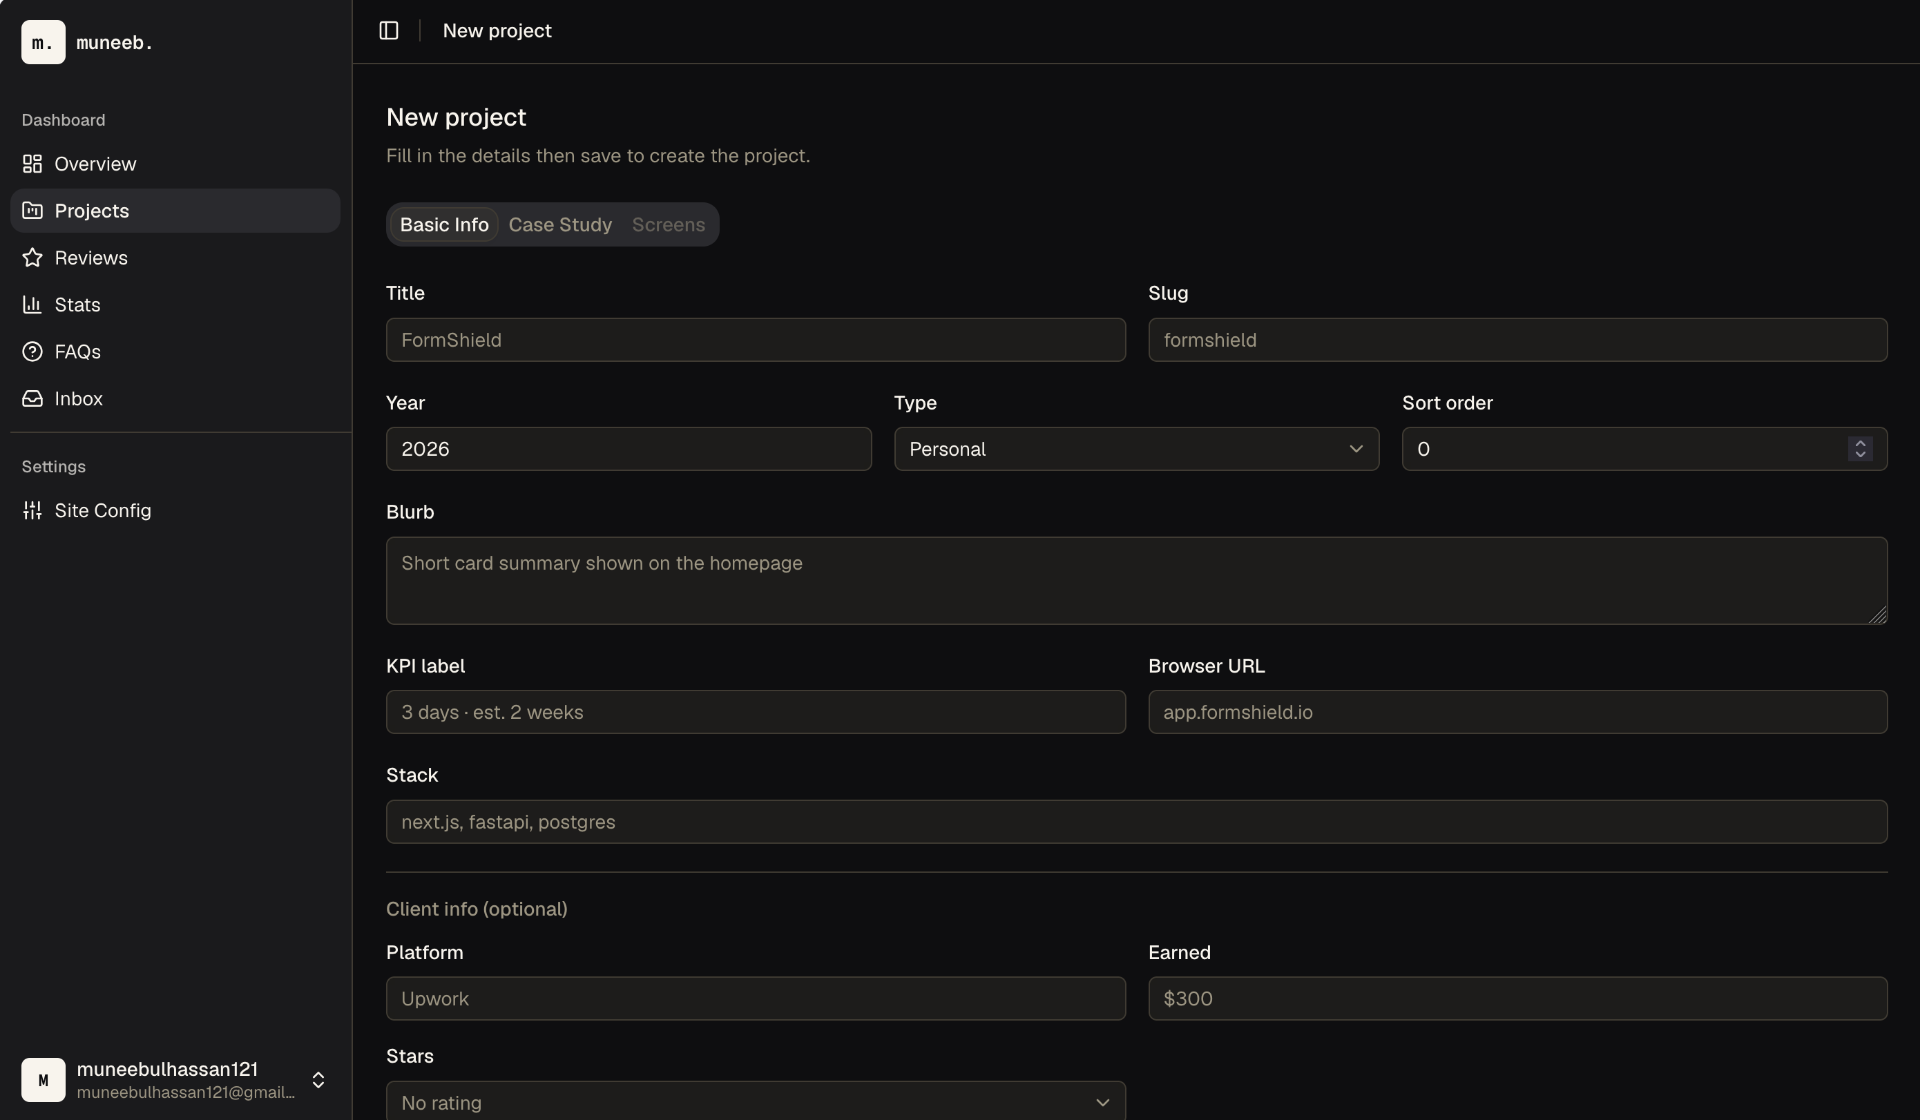Click the Inbox tray icon

[32, 399]
